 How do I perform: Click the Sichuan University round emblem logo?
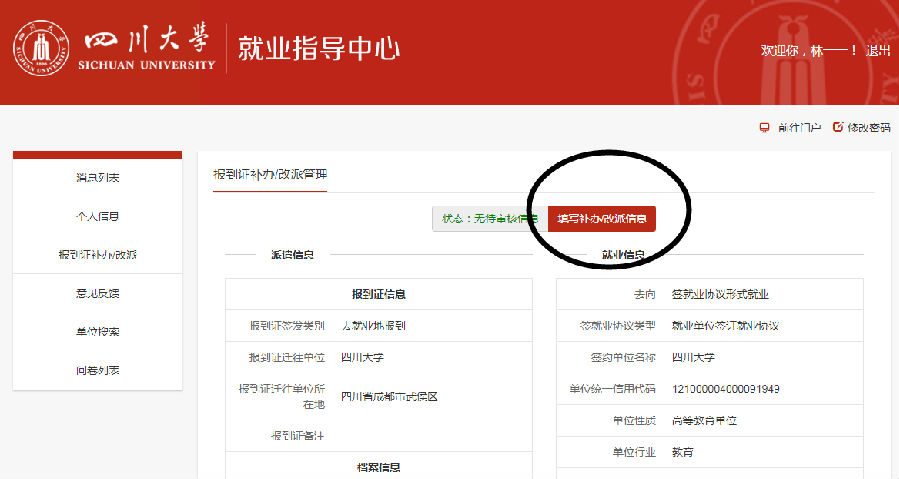(x=41, y=47)
